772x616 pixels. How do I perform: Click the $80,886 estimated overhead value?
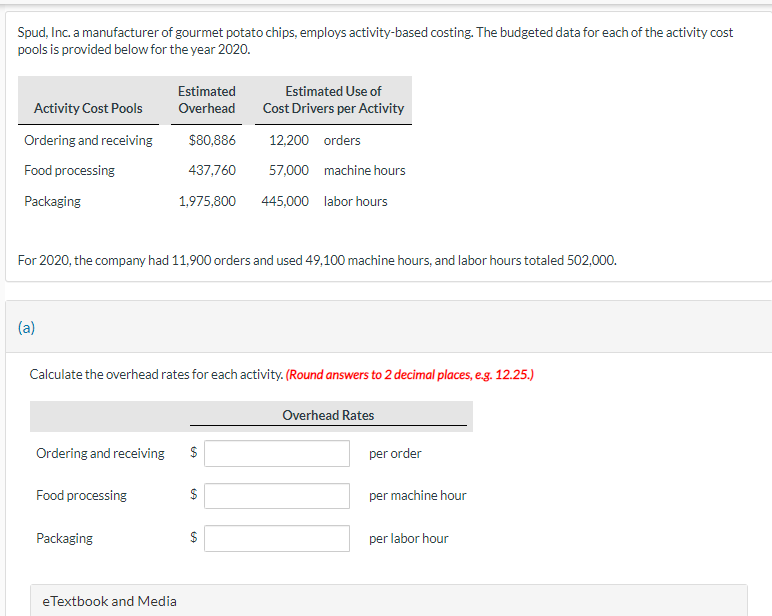point(212,140)
